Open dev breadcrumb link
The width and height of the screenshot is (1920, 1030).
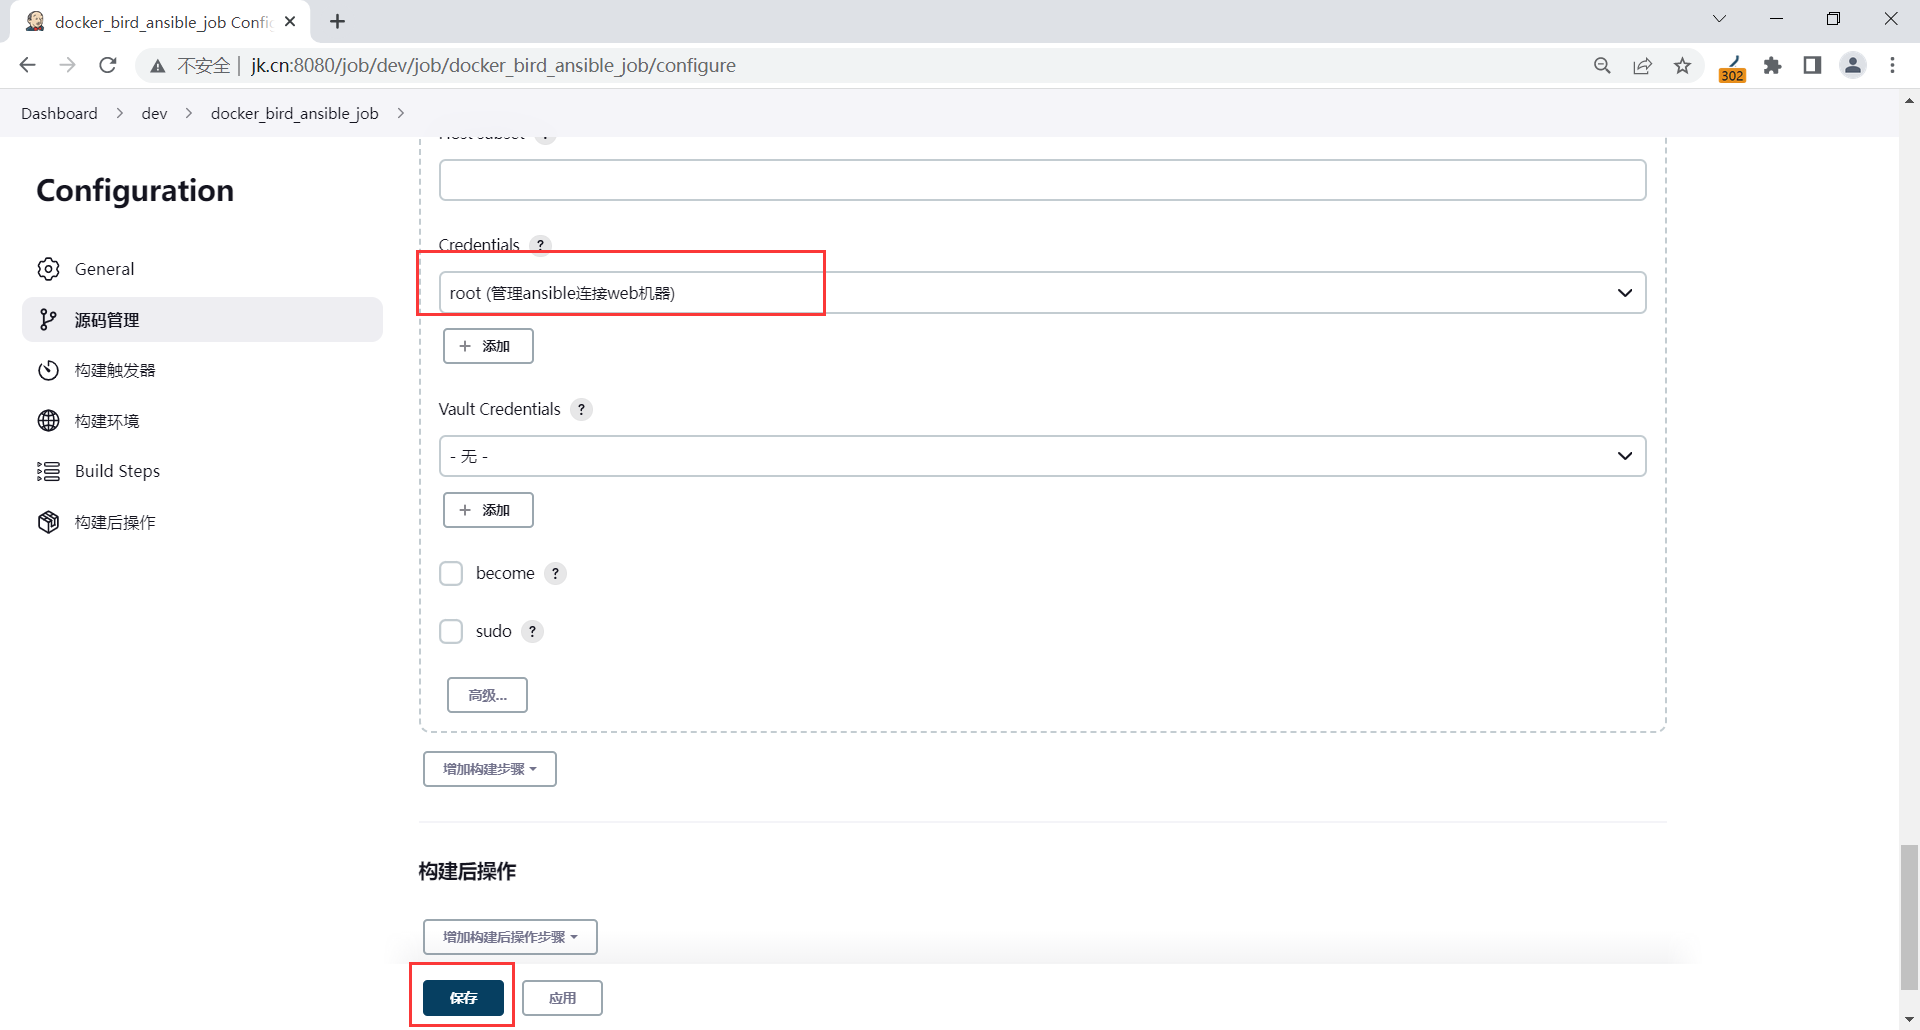click(154, 113)
